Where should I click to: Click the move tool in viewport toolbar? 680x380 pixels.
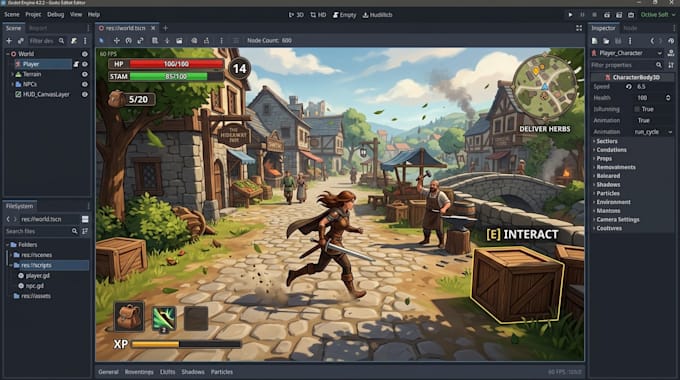coord(116,40)
